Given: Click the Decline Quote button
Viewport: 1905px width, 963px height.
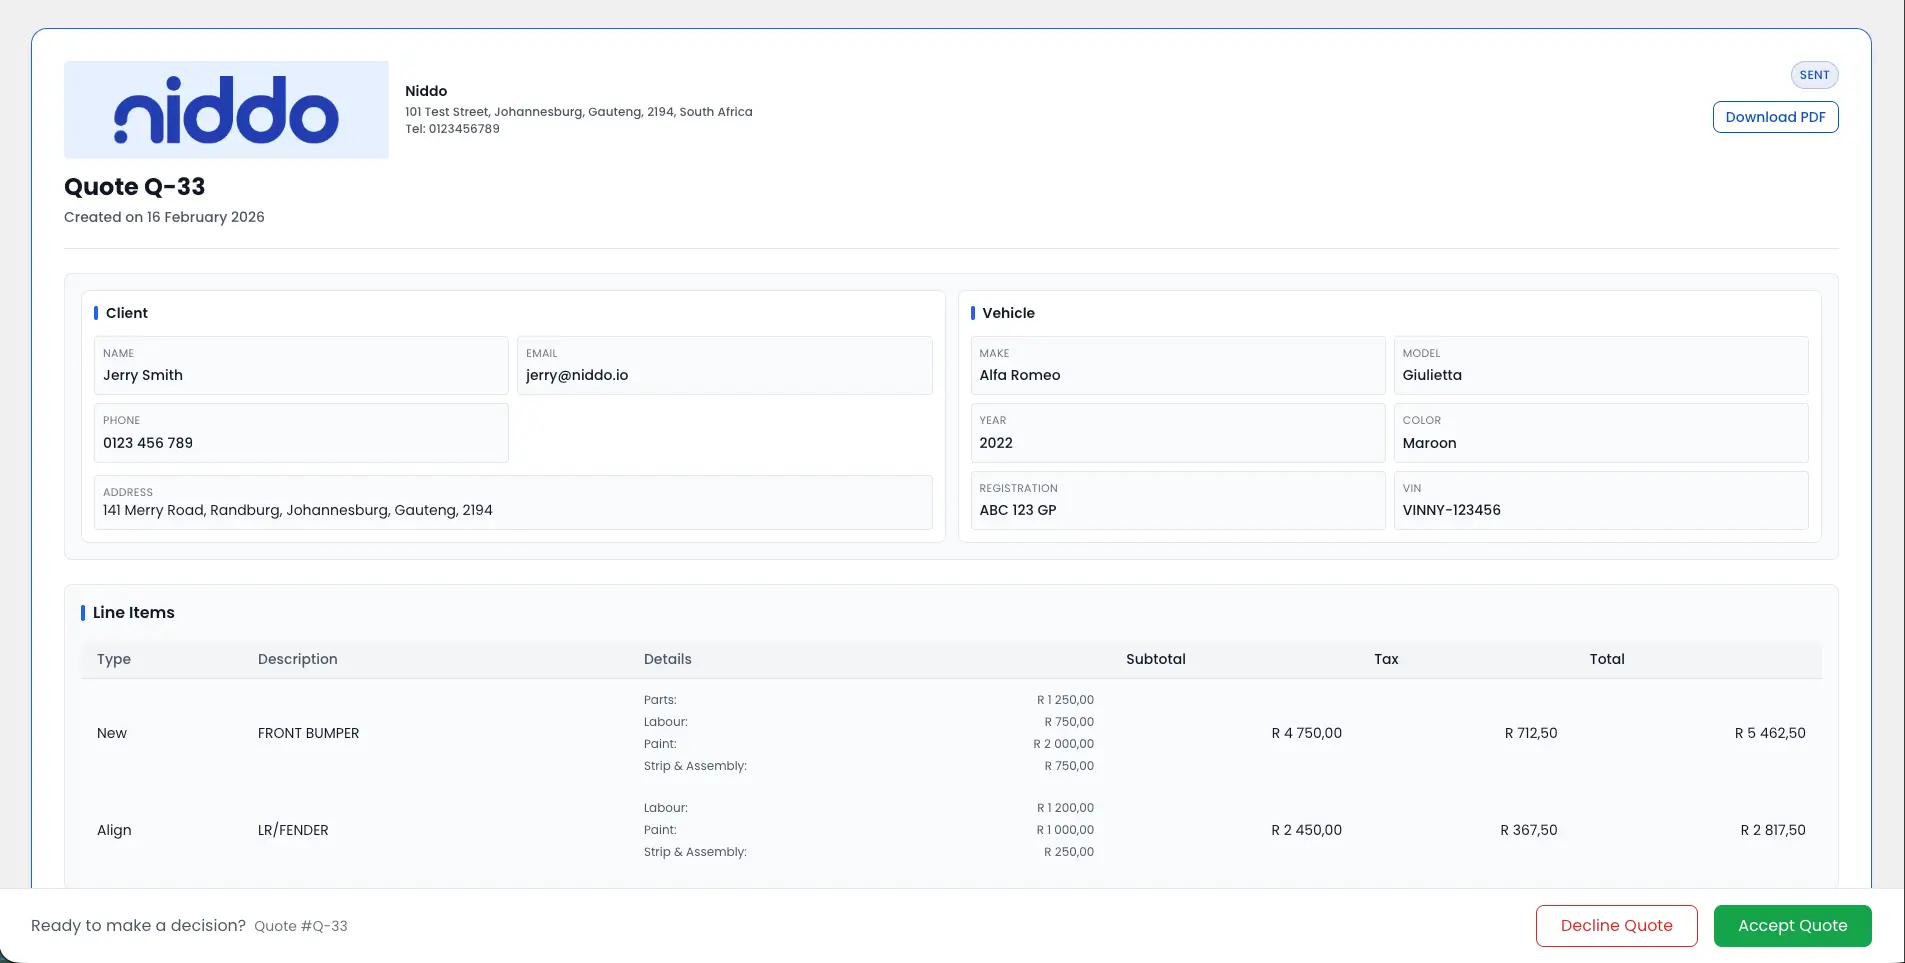Looking at the screenshot, I should click(x=1616, y=925).
